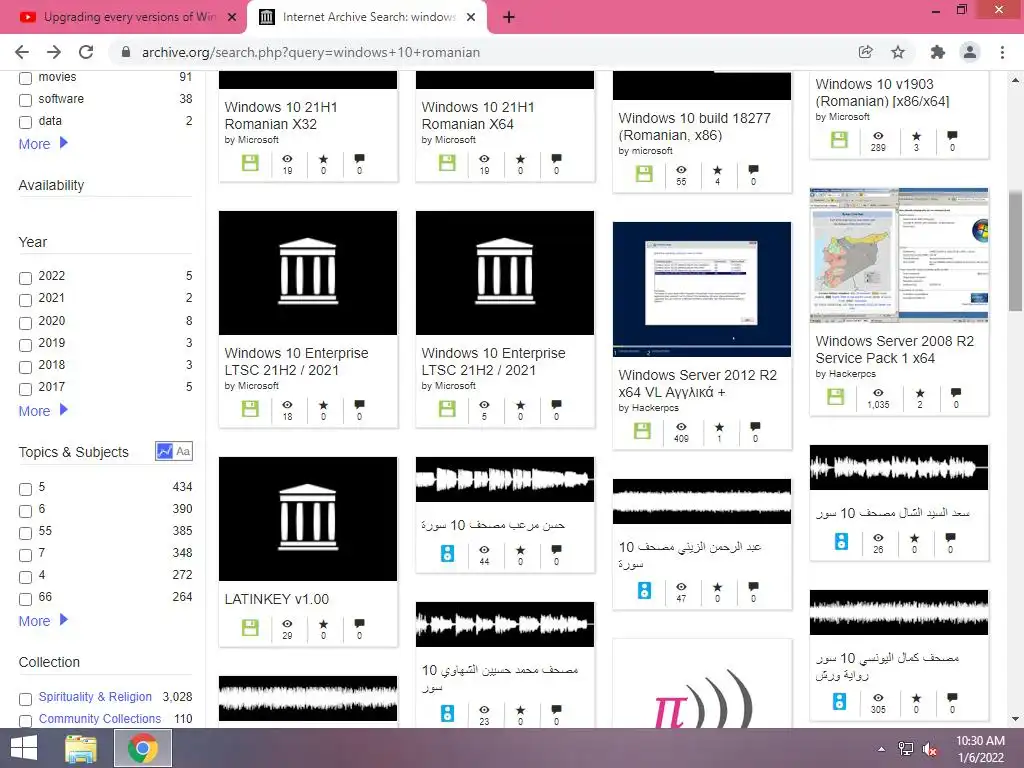1024x768 pixels.
Task: Open Windows 10 21H1 Romanian X32 item
Action: (281, 116)
